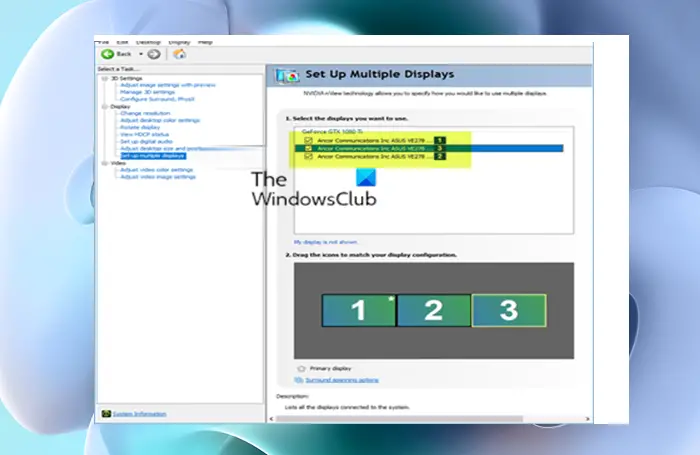Image resolution: width=700 pixels, height=455 pixels.
Task: Open the Desktop menu
Action: 148,42
